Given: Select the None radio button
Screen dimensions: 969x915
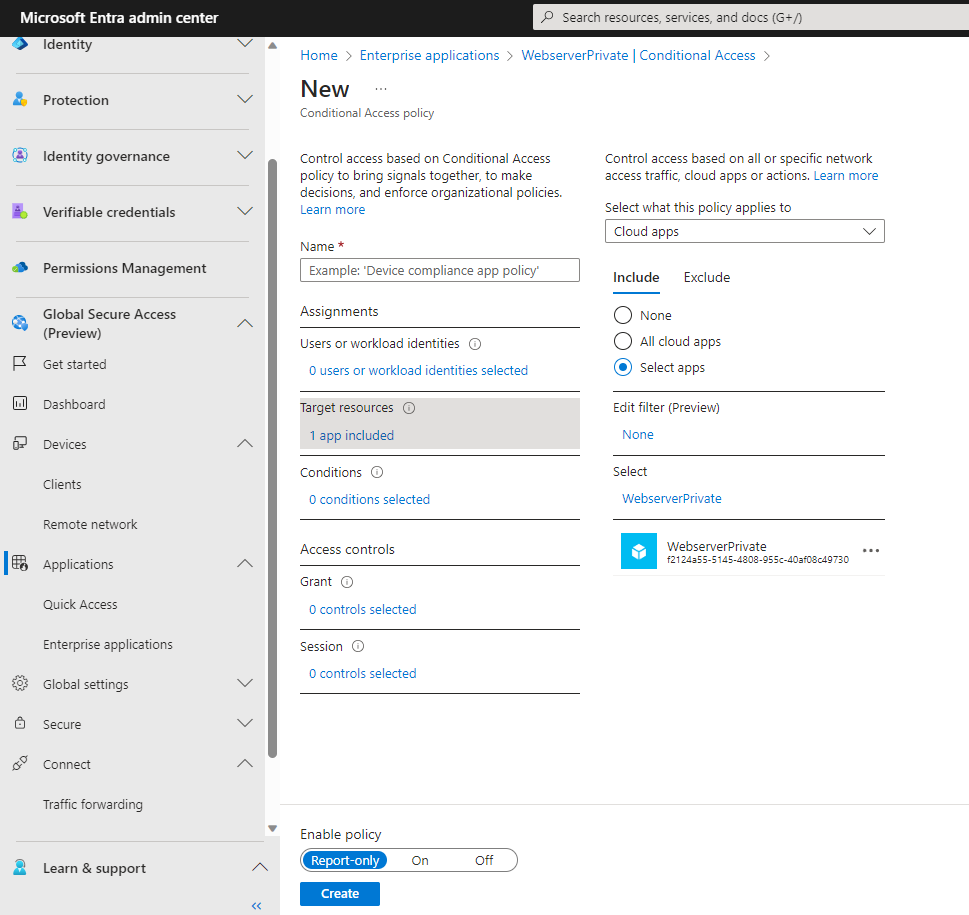Looking at the screenshot, I should click(x=623, y=316).
